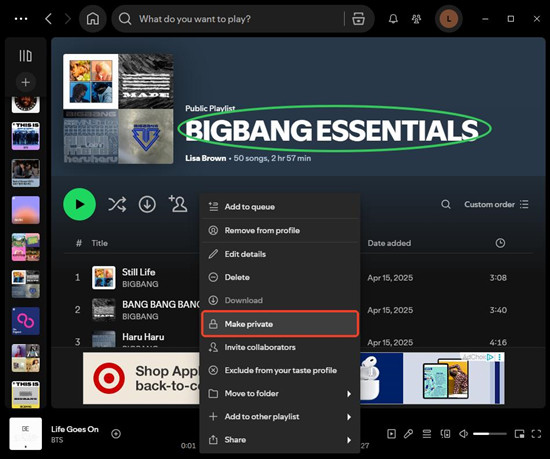
Task: Sort by duration clock icon
Action: [x=500, y=243]
